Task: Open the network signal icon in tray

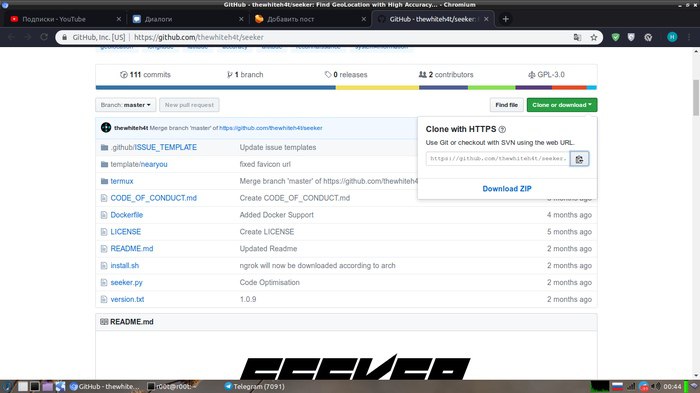Action: (x=631, y=386)
